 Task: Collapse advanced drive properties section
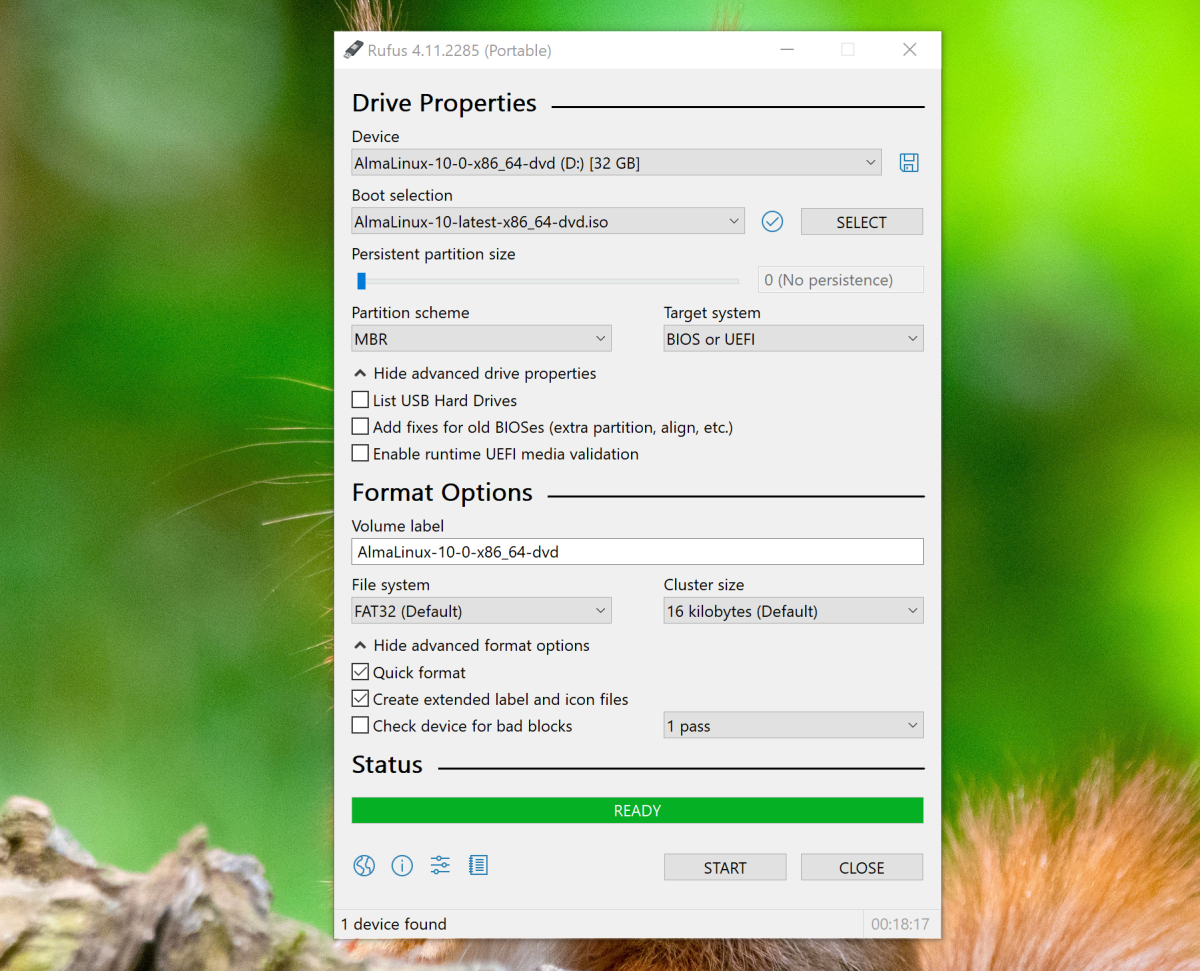pos(474,373)
